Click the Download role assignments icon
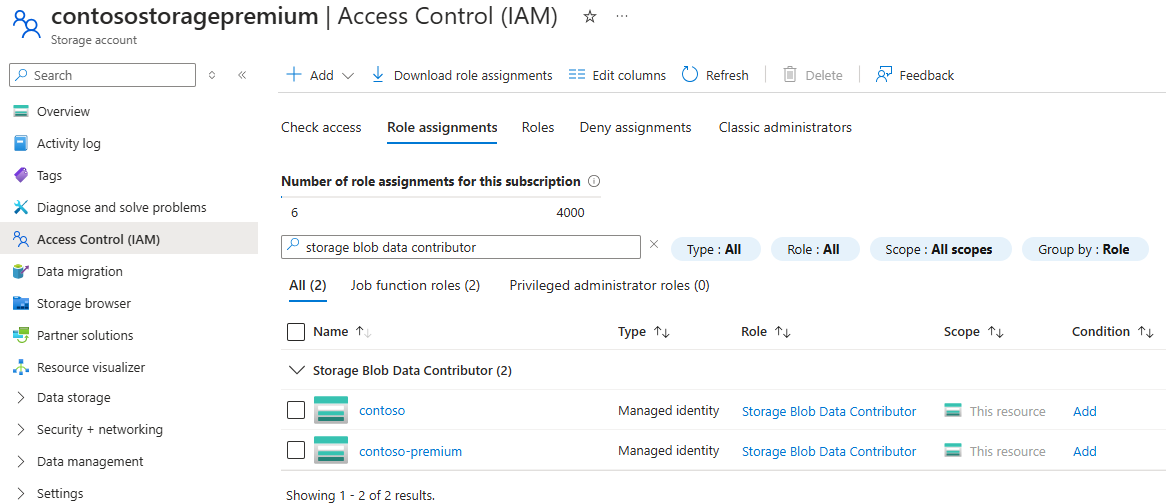Image resolution: width=1166 pixels, height=504 pixels. (x=378, y=75)
